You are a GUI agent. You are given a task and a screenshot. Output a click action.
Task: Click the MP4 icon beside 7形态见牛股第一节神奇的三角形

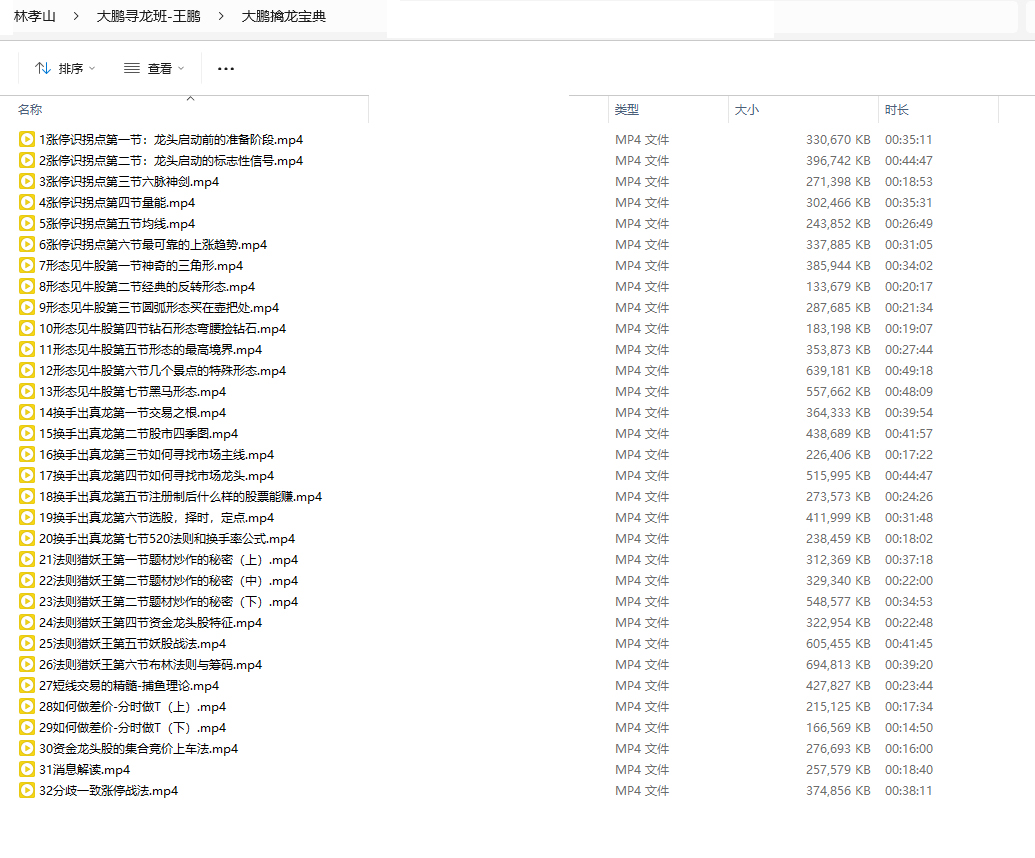(27, 266)
